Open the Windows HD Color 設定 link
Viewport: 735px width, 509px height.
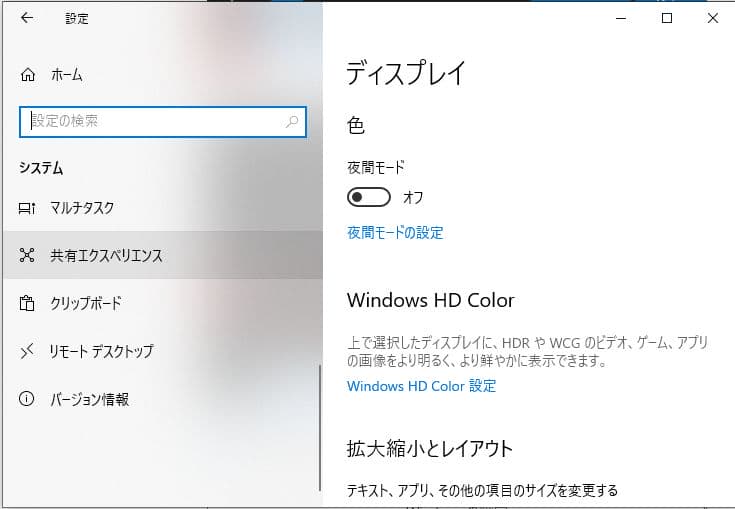pos(421,386)
